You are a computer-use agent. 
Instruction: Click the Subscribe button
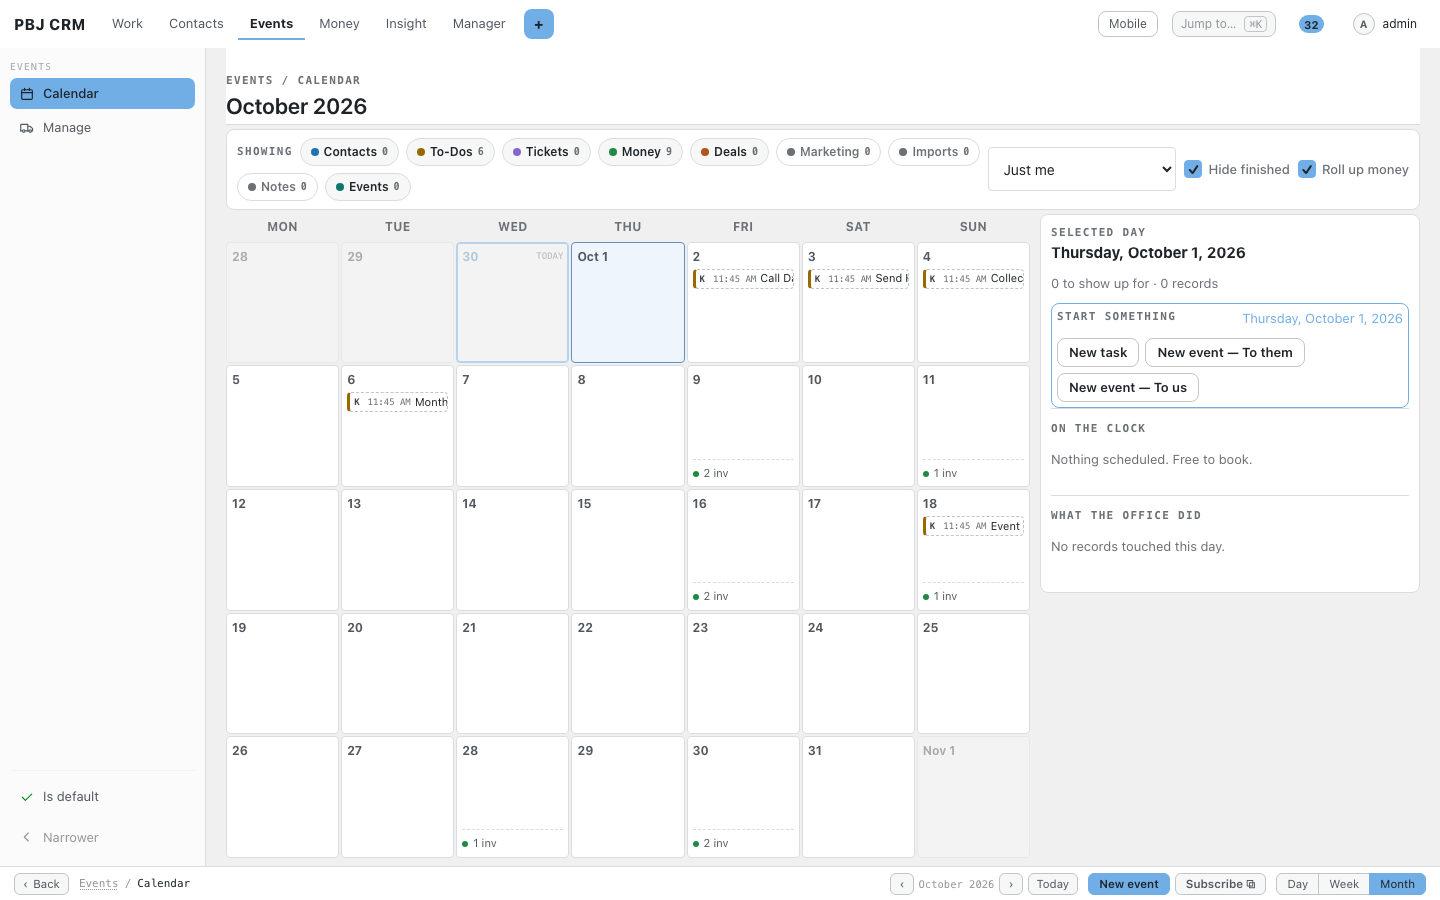coord(1220,884)
